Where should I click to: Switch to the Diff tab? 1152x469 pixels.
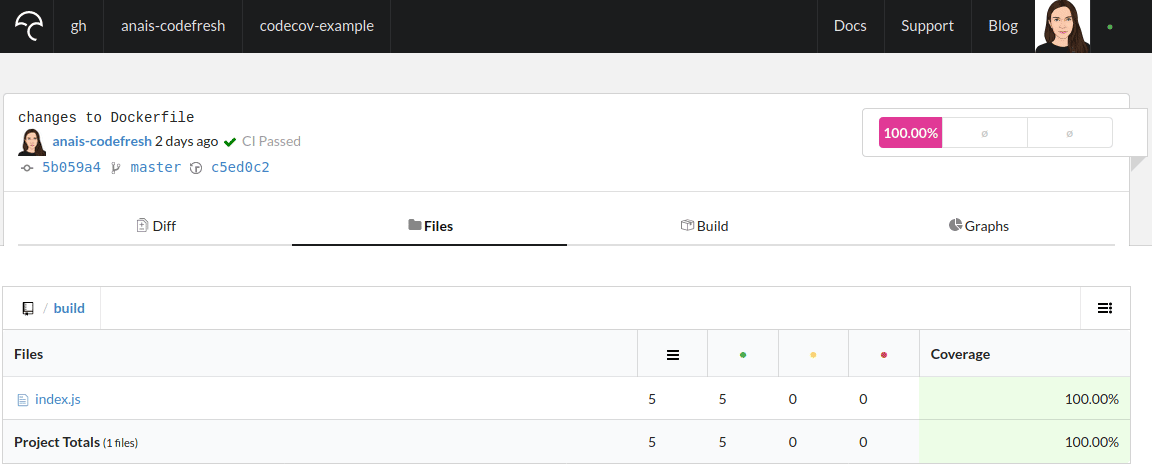tap(155, 226)
